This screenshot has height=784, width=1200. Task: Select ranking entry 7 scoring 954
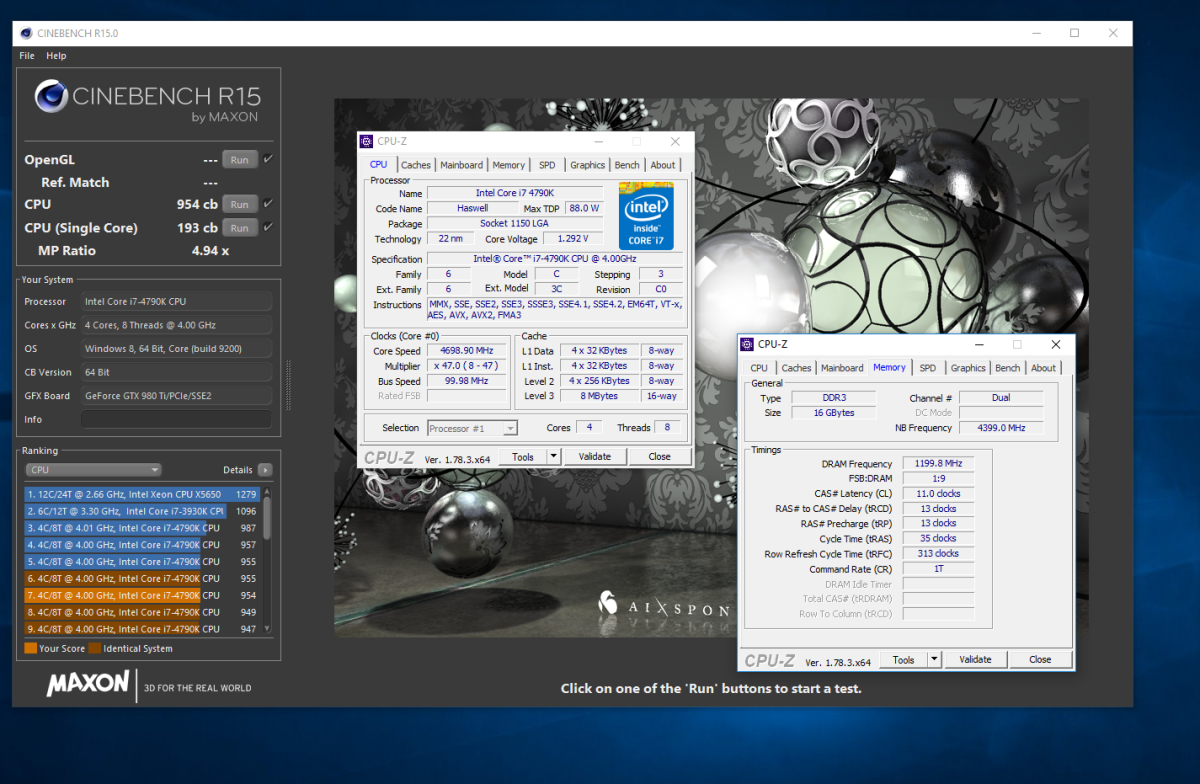(x=142, y=595)
